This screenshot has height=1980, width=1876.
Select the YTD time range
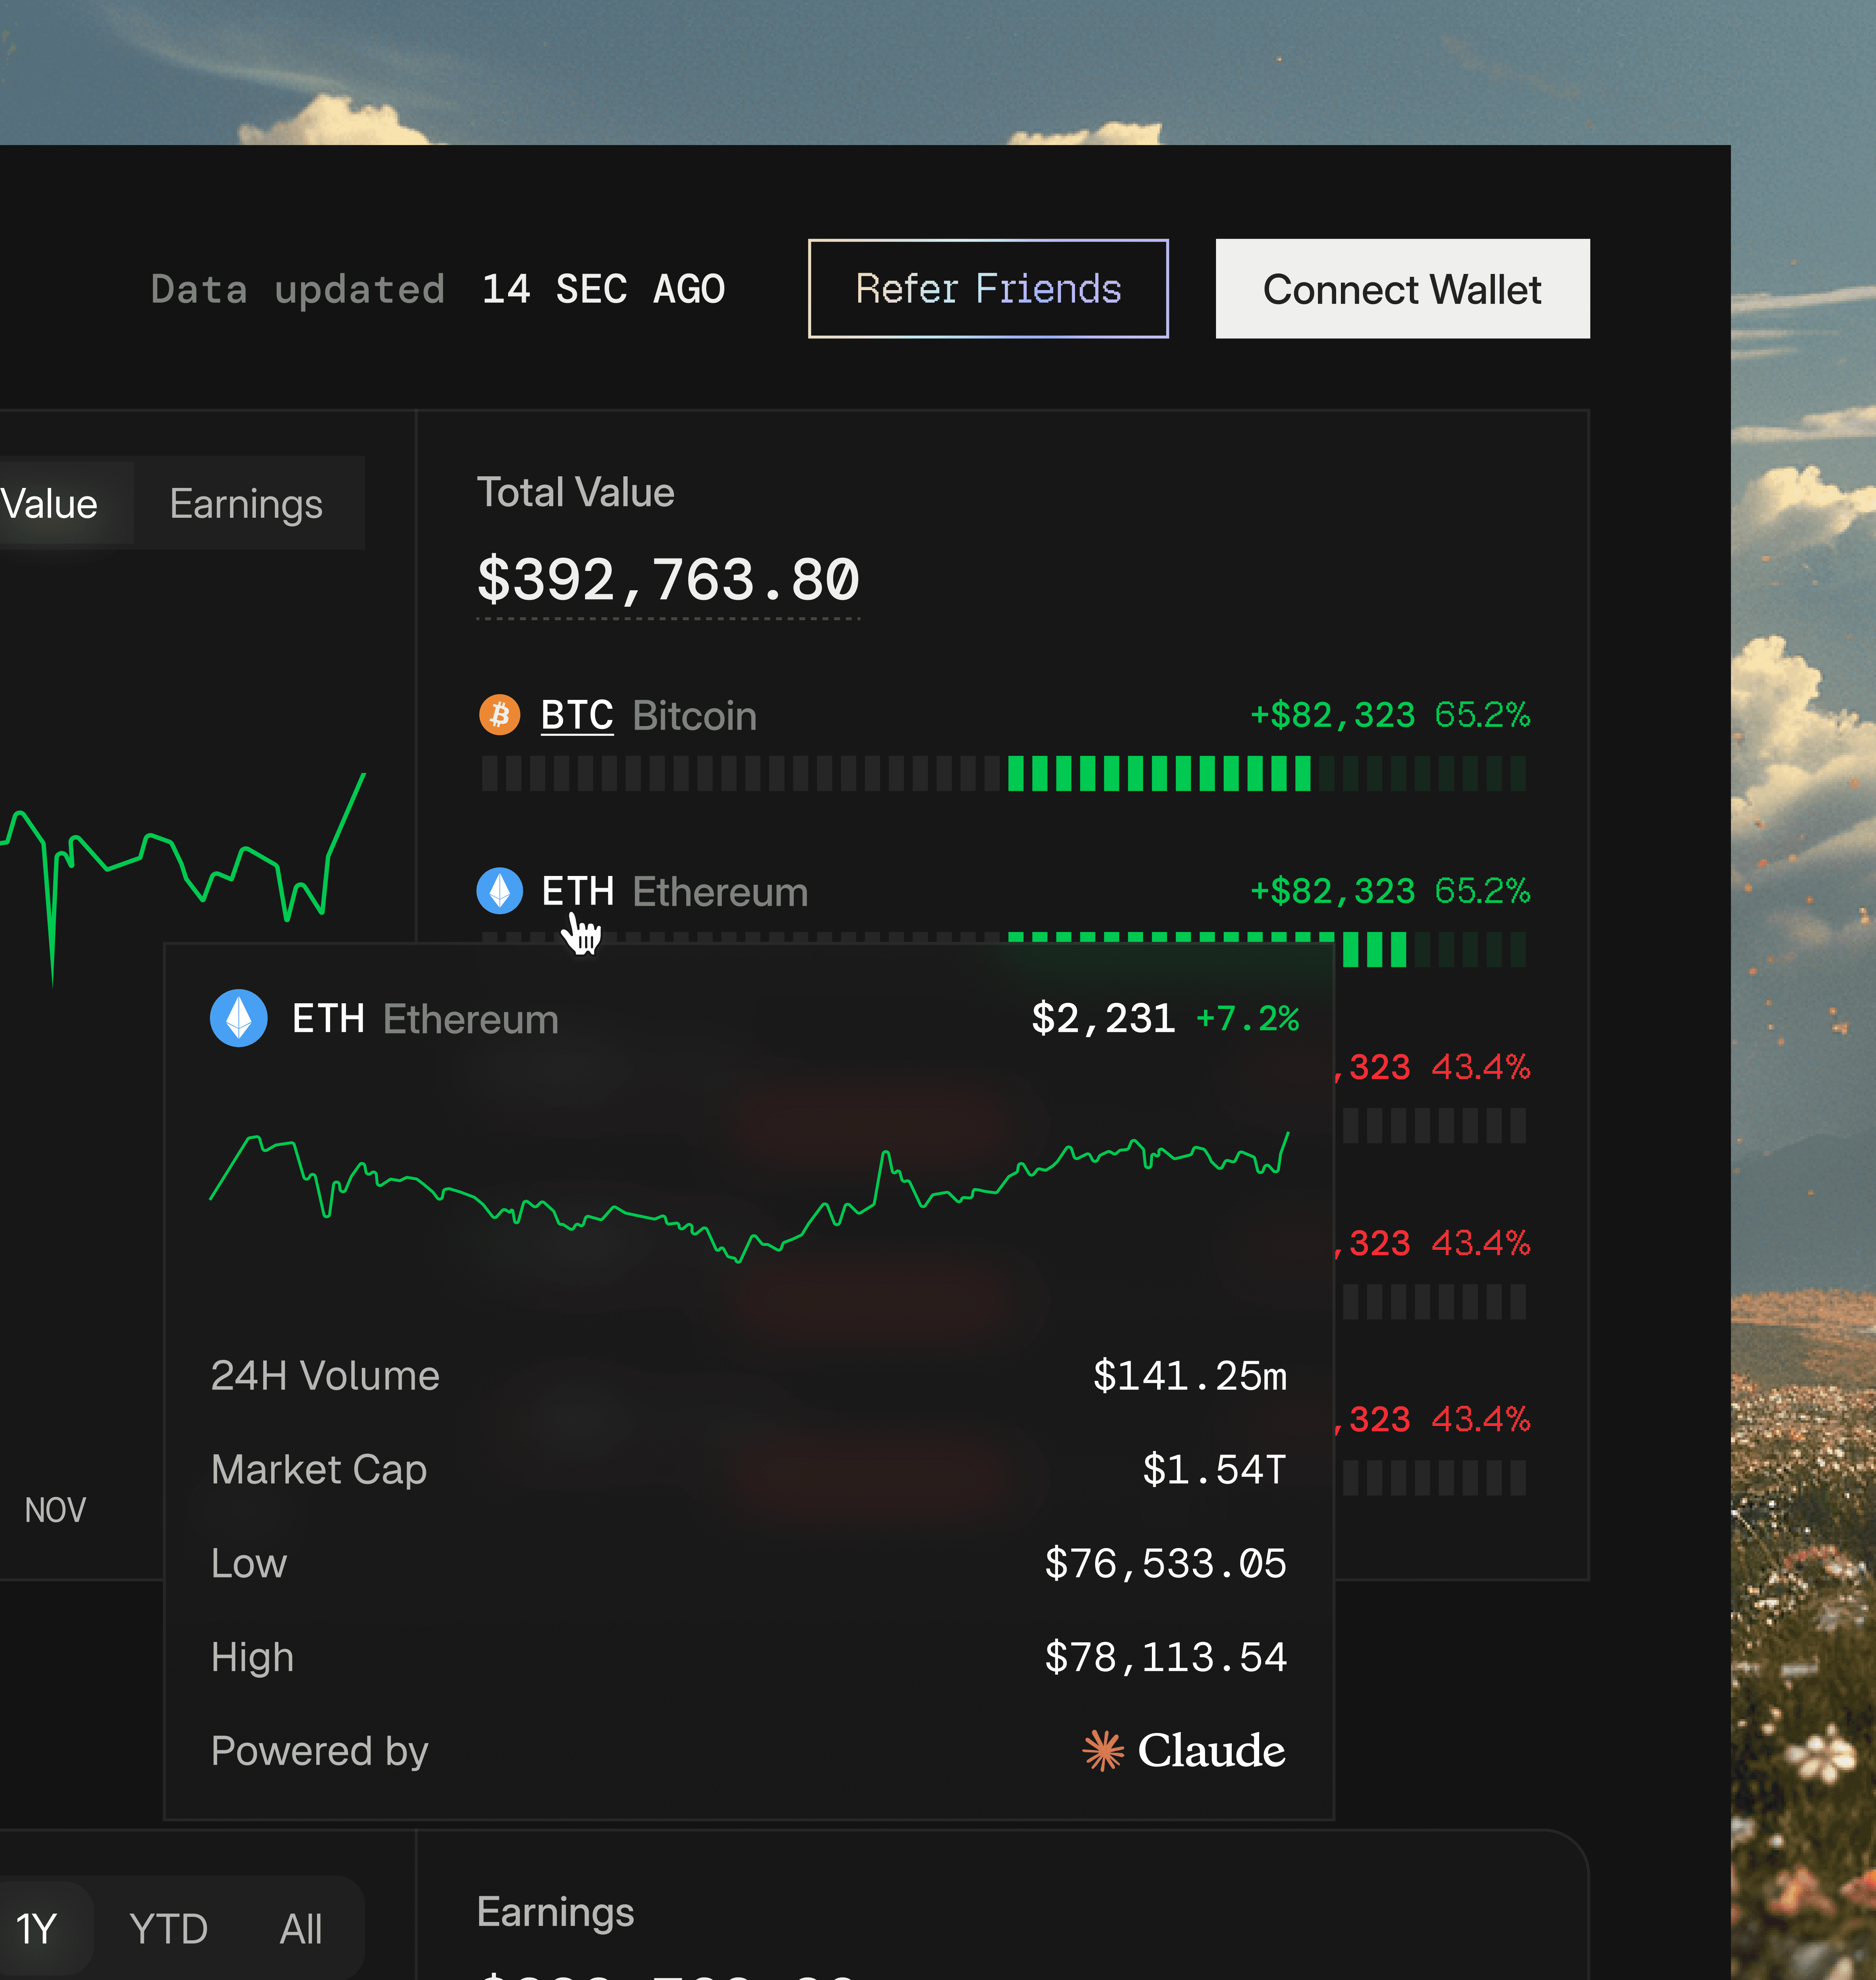(x=168, y=1928)
